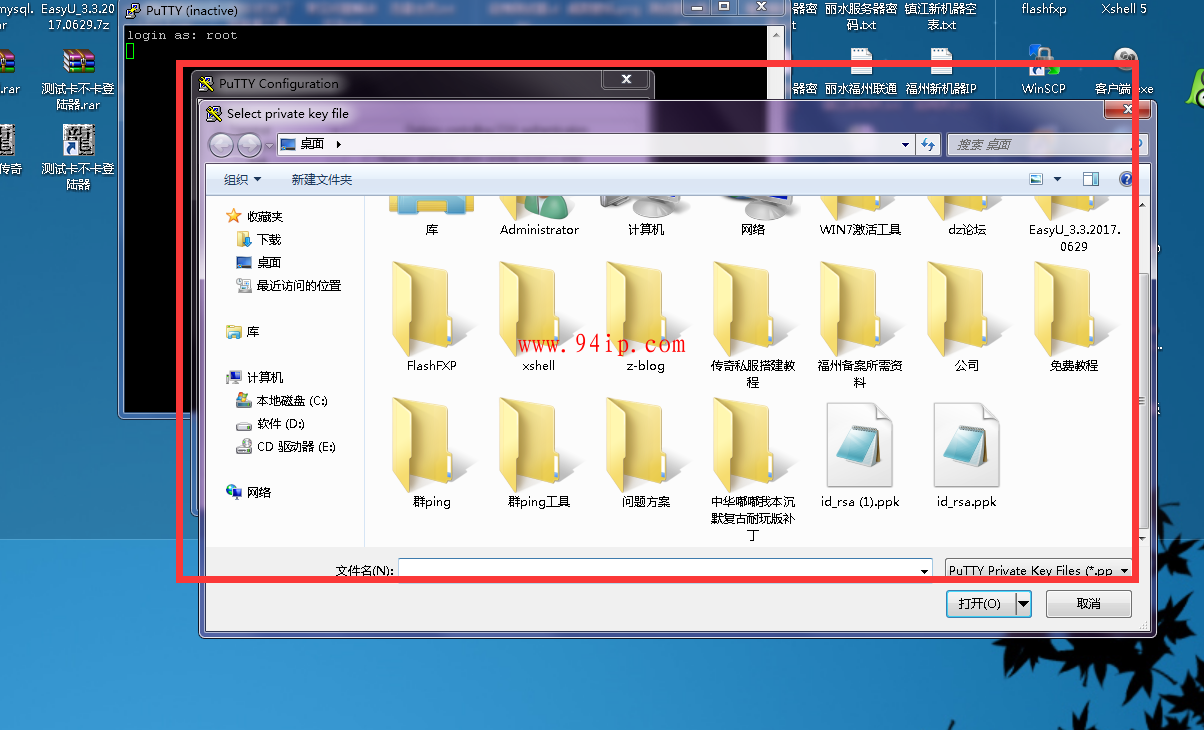Open the 免费教程 folder
The width and height of the screenshot is (1204, 730).
[x=1073, y=318]
